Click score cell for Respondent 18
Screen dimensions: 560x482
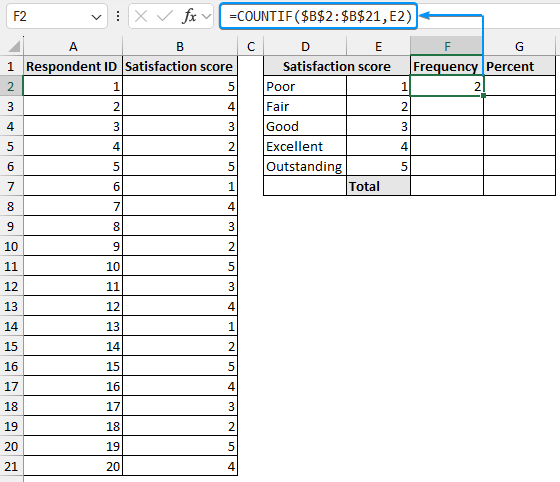click(180, 426)
